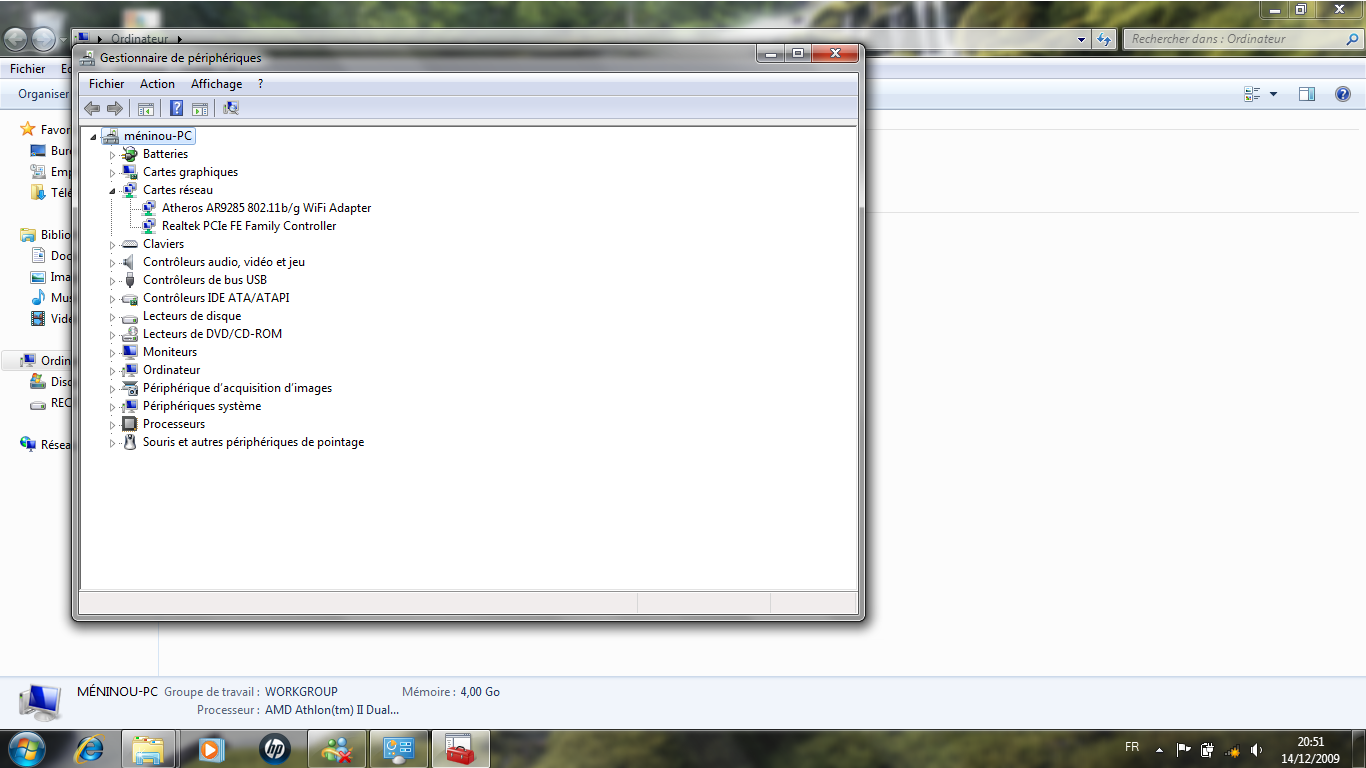The width and height of the screenshot is (1366, 768).
Task: Click the Rechercher dans Ordinateur search field
Action: (x=1234, y=39)
